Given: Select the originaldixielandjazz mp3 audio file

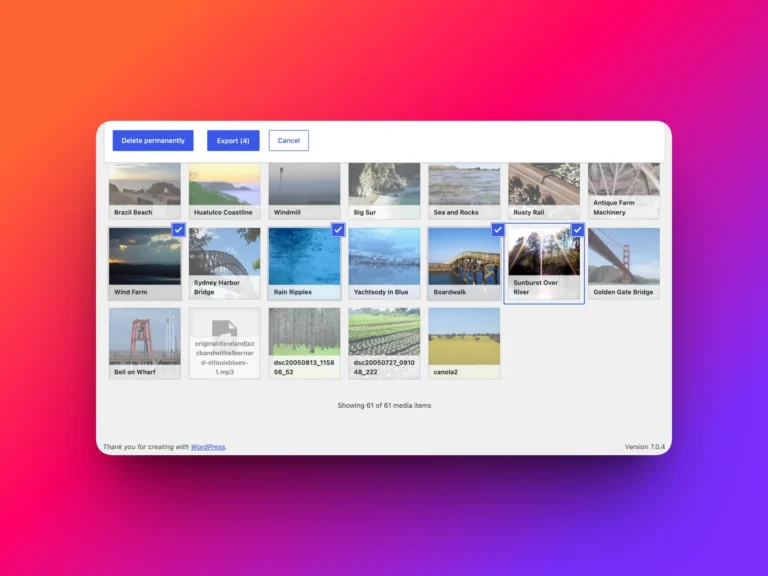Looking at the screenshot, I should coord(224,343).
